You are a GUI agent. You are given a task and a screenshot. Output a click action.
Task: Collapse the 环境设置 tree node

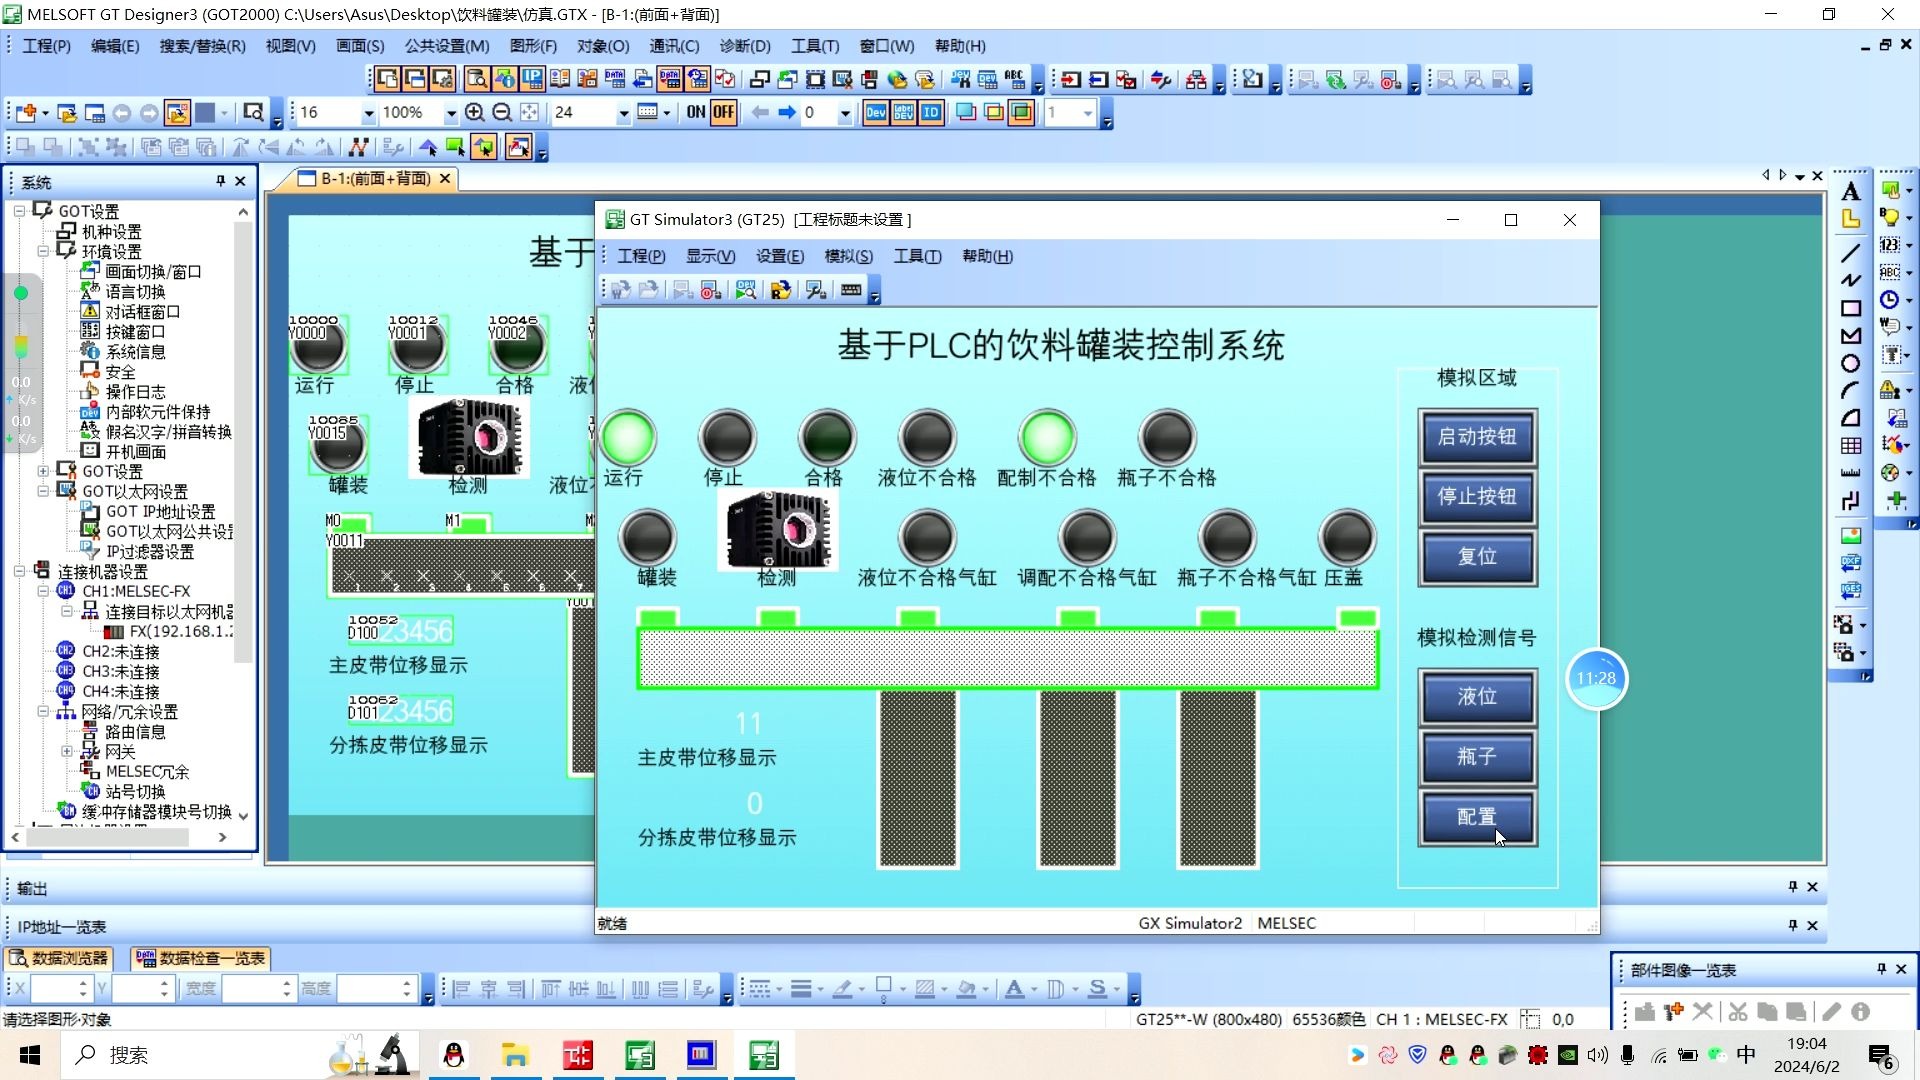click(x=43, y=252)
